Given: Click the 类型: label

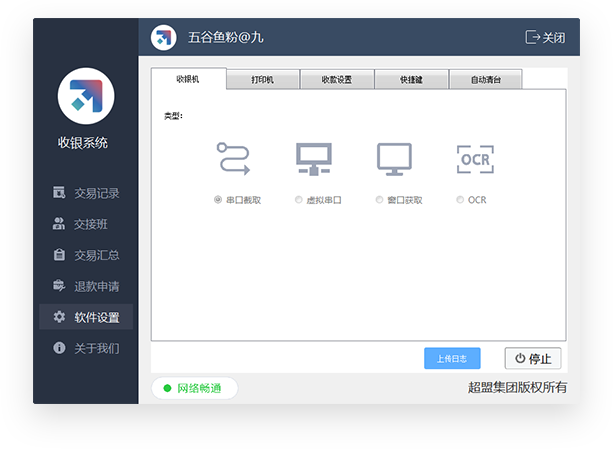Looking at the screenshot, I should tap(173, 116).
